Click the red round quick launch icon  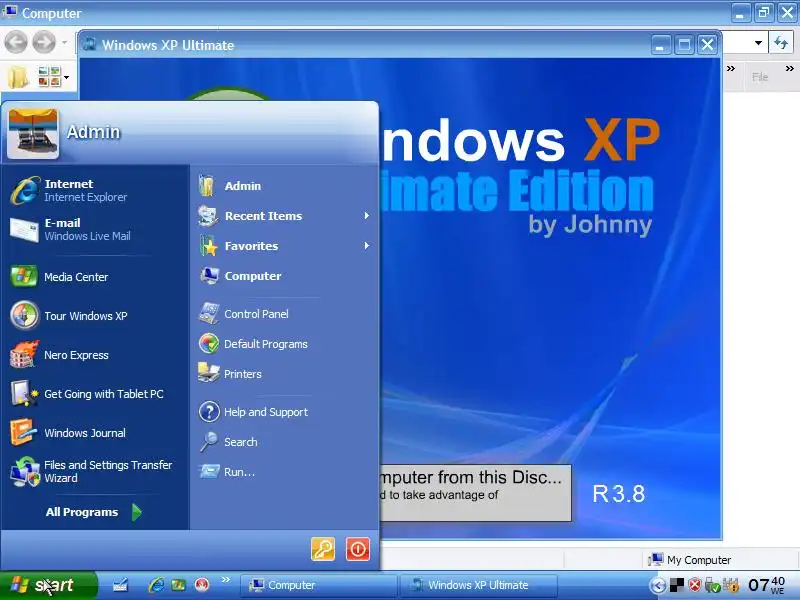click(202, 585)
